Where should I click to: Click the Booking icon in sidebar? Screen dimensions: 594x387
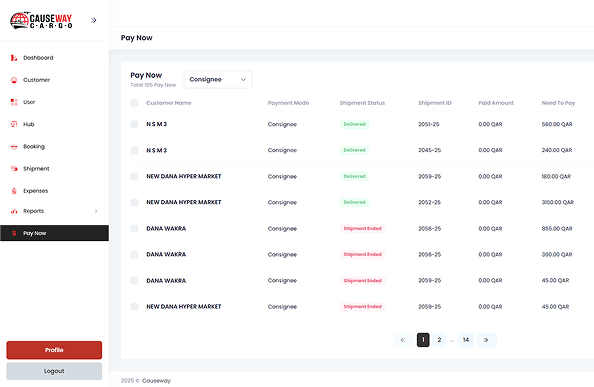(14, 147)
